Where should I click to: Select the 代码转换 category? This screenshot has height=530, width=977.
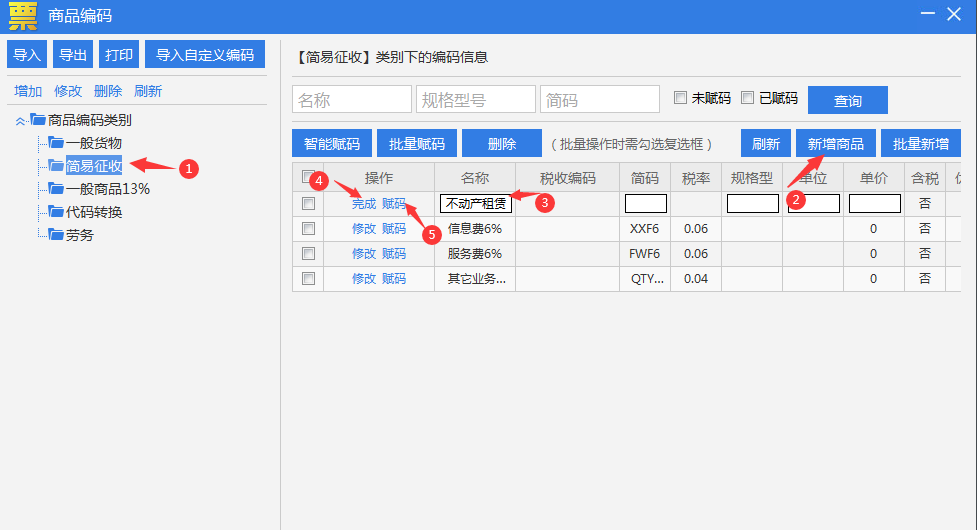93,212
